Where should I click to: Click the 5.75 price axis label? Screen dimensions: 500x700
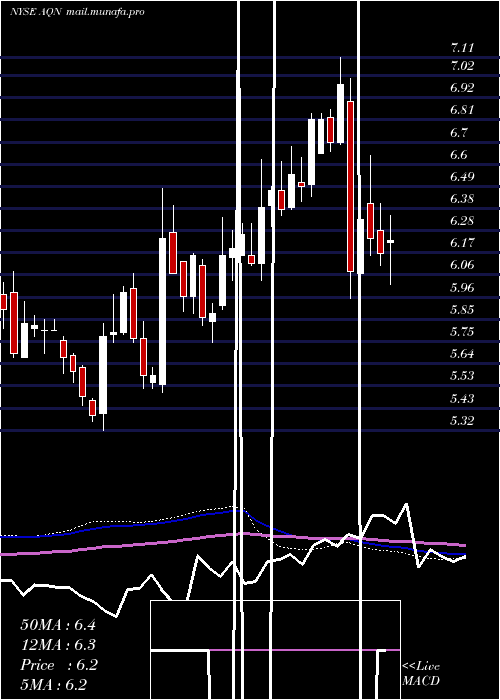(x=462, y=332)
